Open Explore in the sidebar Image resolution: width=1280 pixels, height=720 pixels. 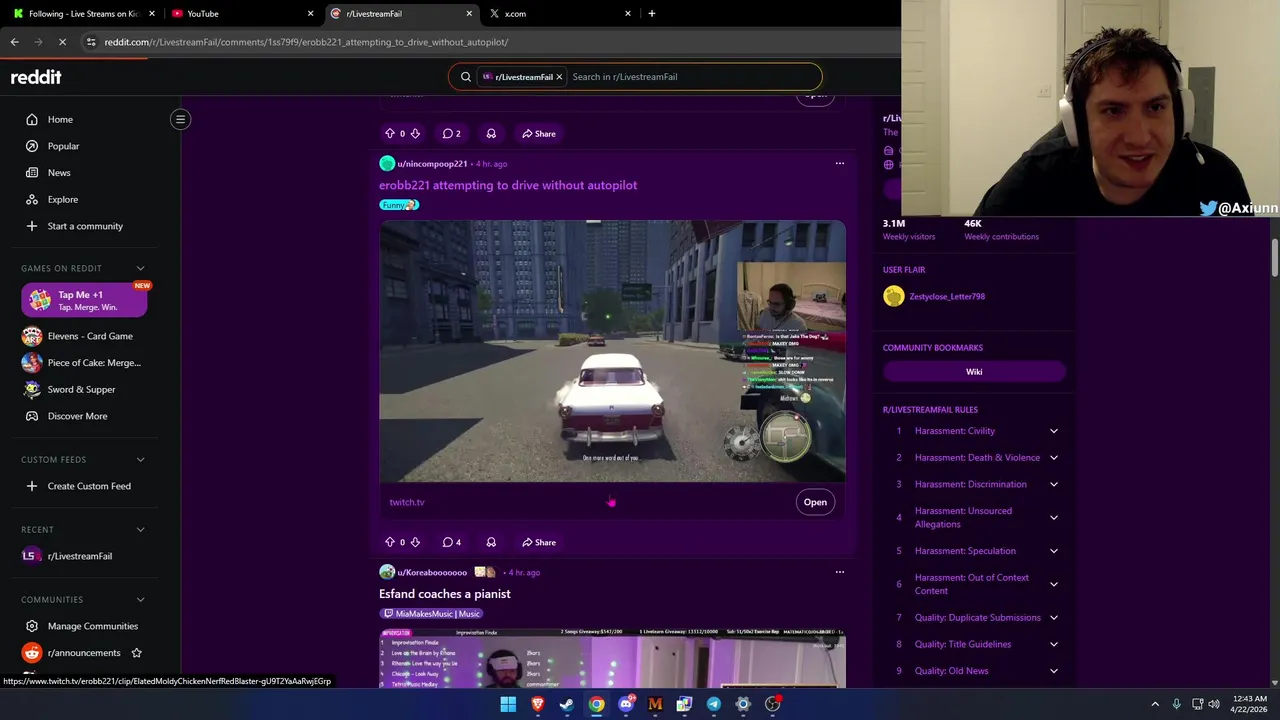click(x=62, y=199)
